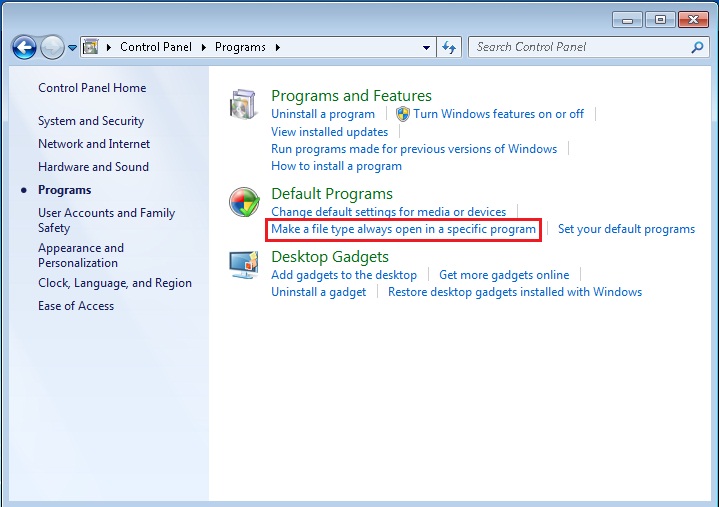Click the Programs and Features icon
Screen dimensions: 719x507
[x=243, y=105]
